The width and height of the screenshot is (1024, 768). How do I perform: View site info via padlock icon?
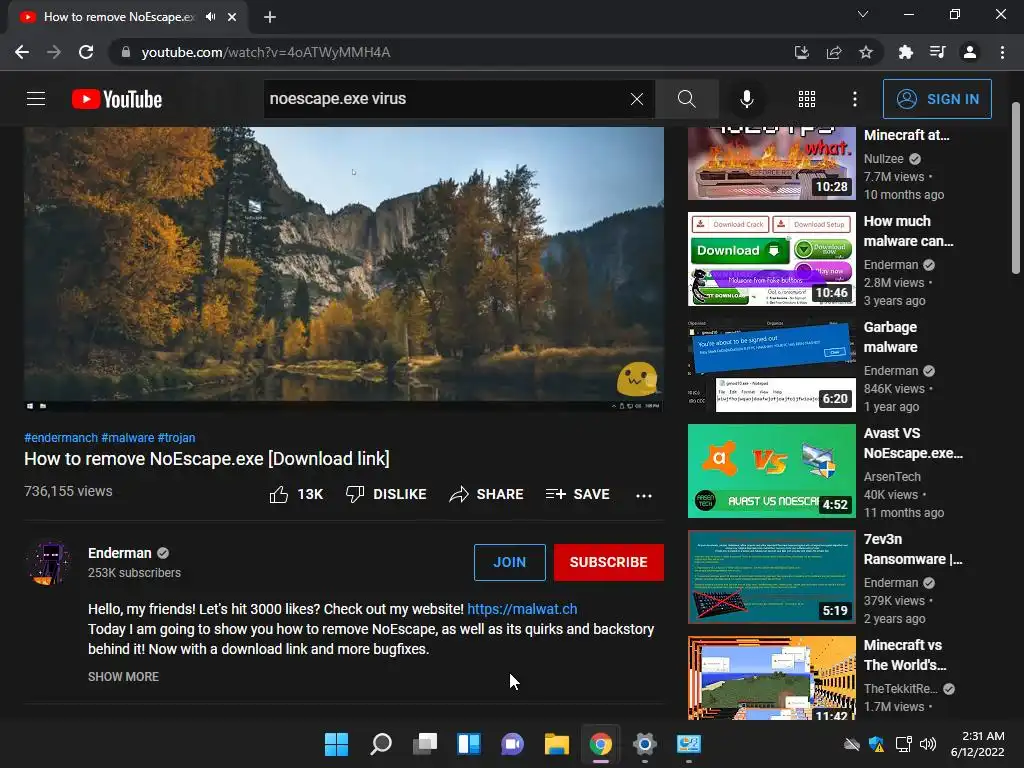125,52
